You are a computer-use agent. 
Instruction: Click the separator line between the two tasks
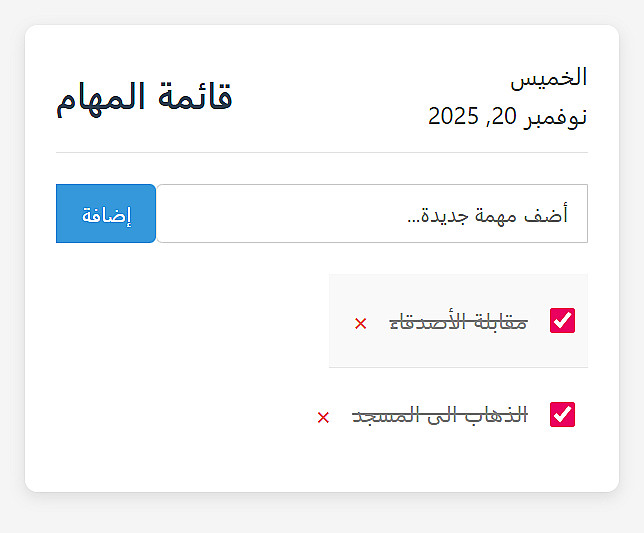[x=458, y=368]
